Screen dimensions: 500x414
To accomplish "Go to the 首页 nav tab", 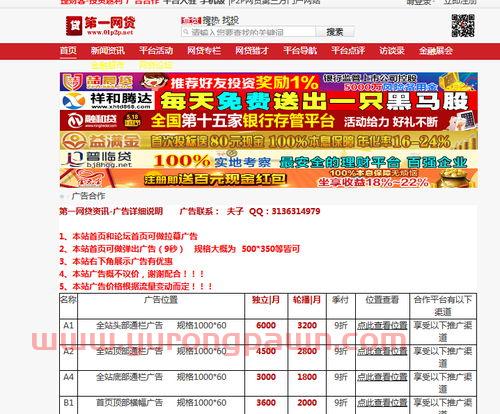I will 68,51.
